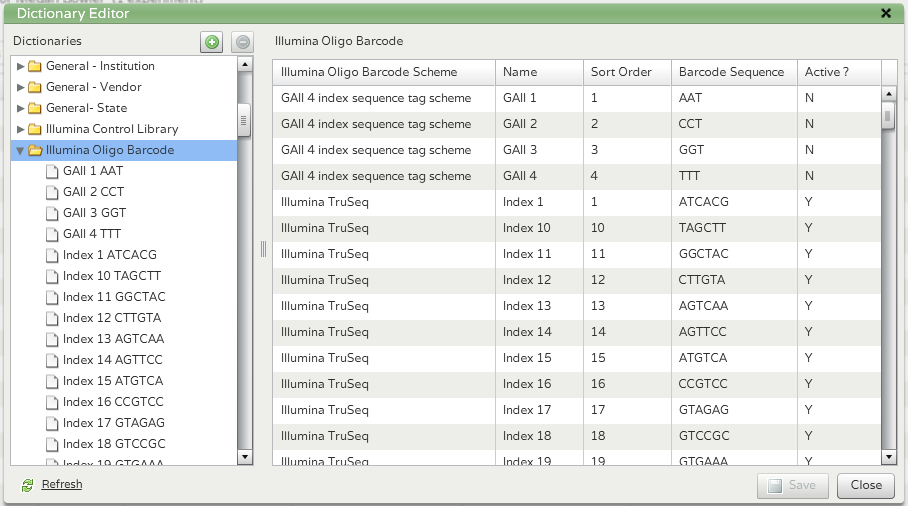Click the document icon for Index 13 AGTCAA

(52, 339)
